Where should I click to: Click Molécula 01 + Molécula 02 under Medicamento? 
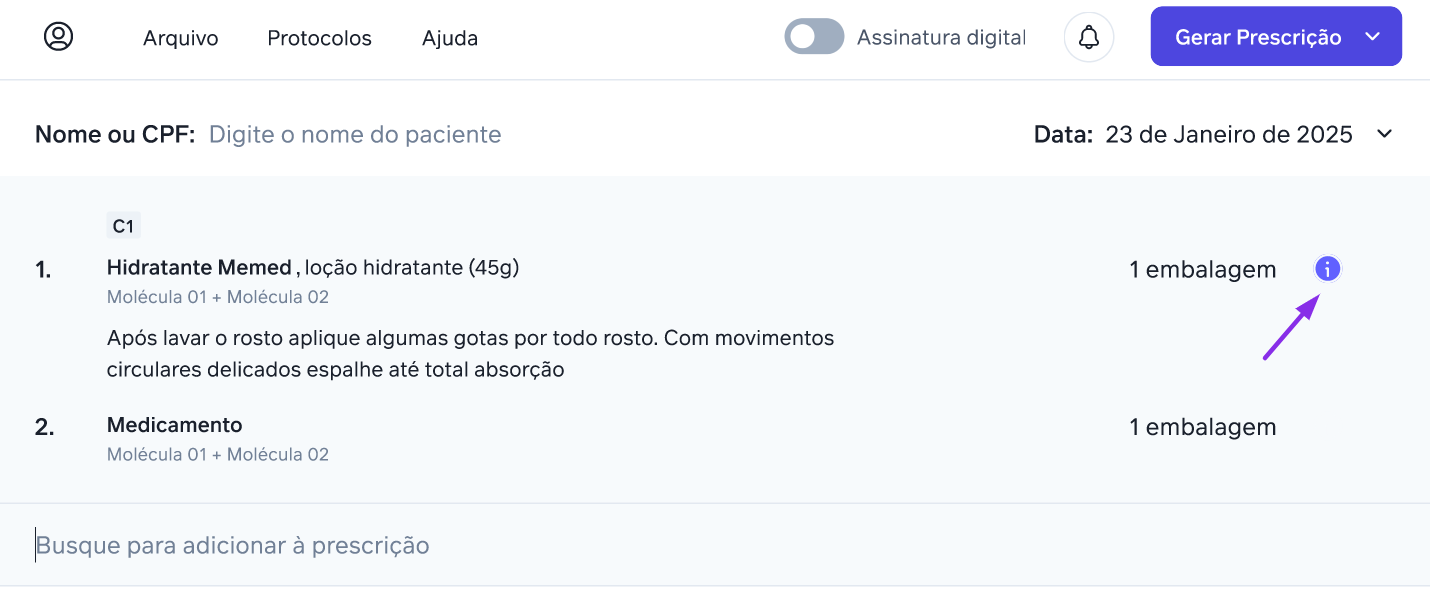pyautogui.click(x=218, y=455)
